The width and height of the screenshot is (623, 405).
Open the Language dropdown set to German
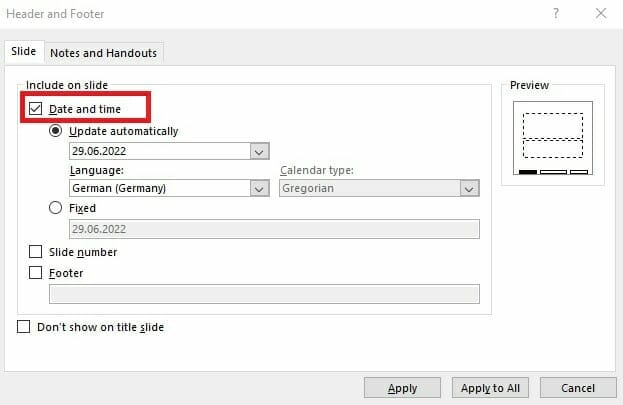point(259,188)
